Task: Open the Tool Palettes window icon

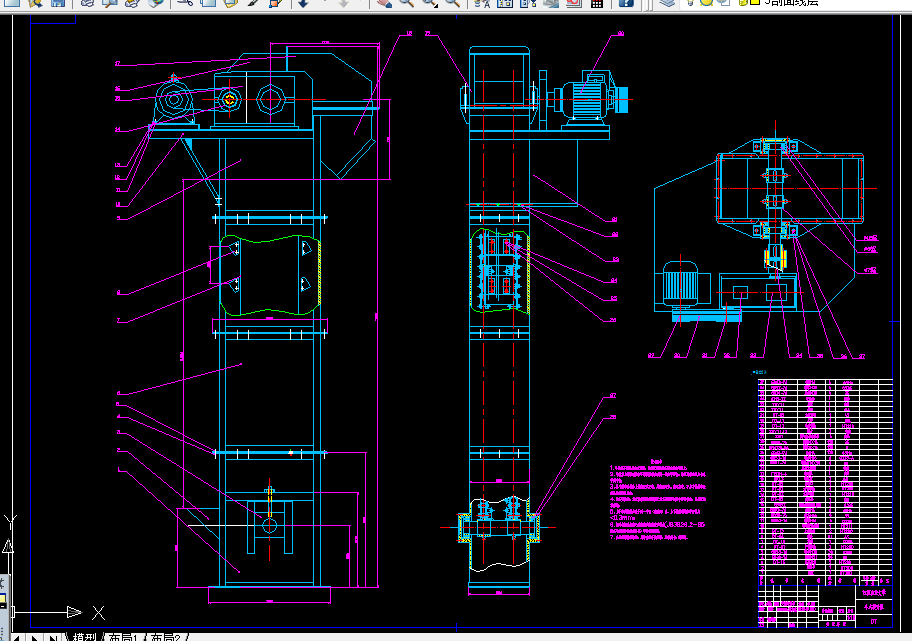Action: (x=528, y=3)
